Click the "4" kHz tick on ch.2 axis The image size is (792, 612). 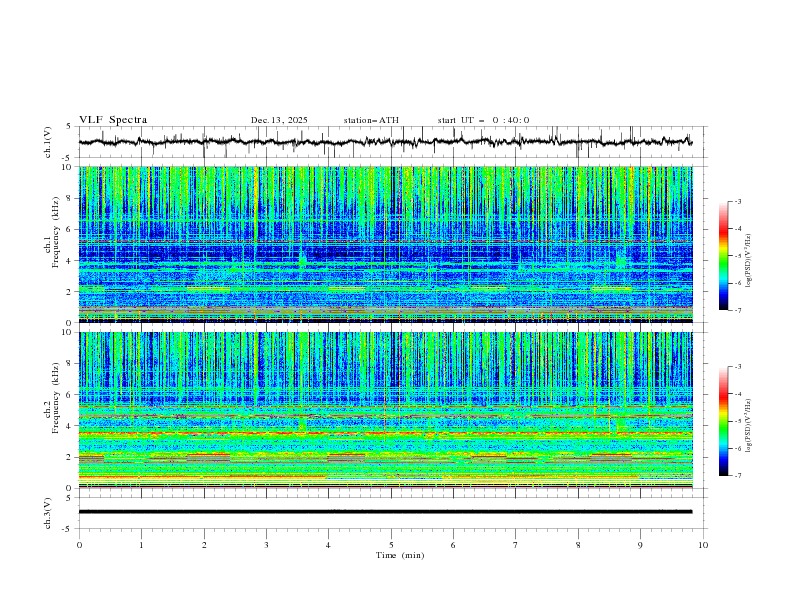[71, 426]
